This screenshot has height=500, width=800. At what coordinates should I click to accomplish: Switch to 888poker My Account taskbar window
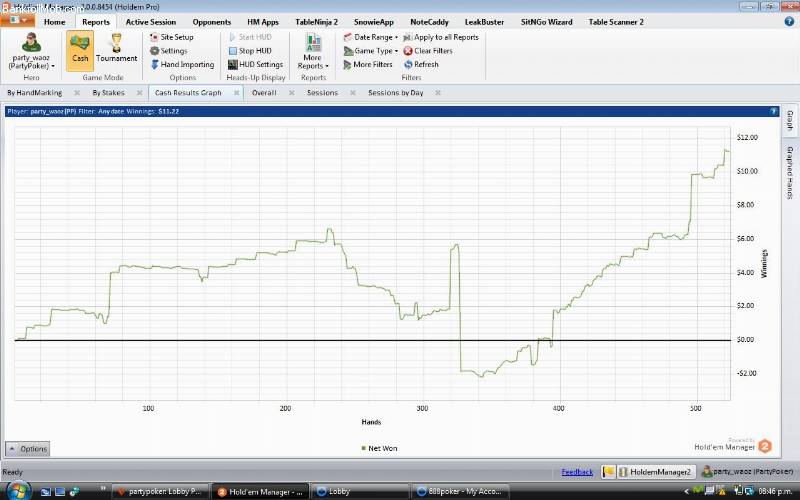click(x=459, y=492)
